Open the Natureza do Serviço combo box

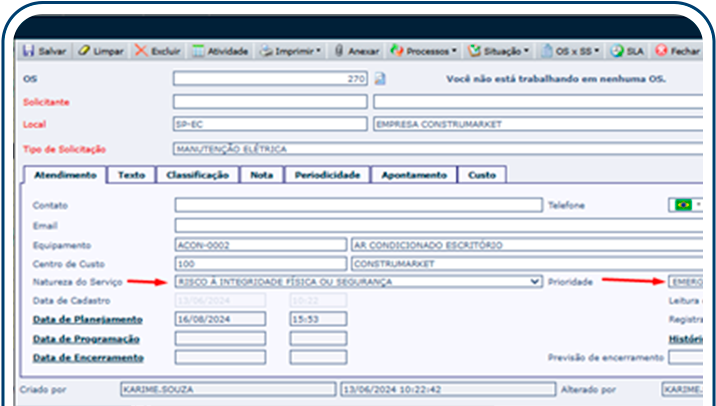point(358,282)
